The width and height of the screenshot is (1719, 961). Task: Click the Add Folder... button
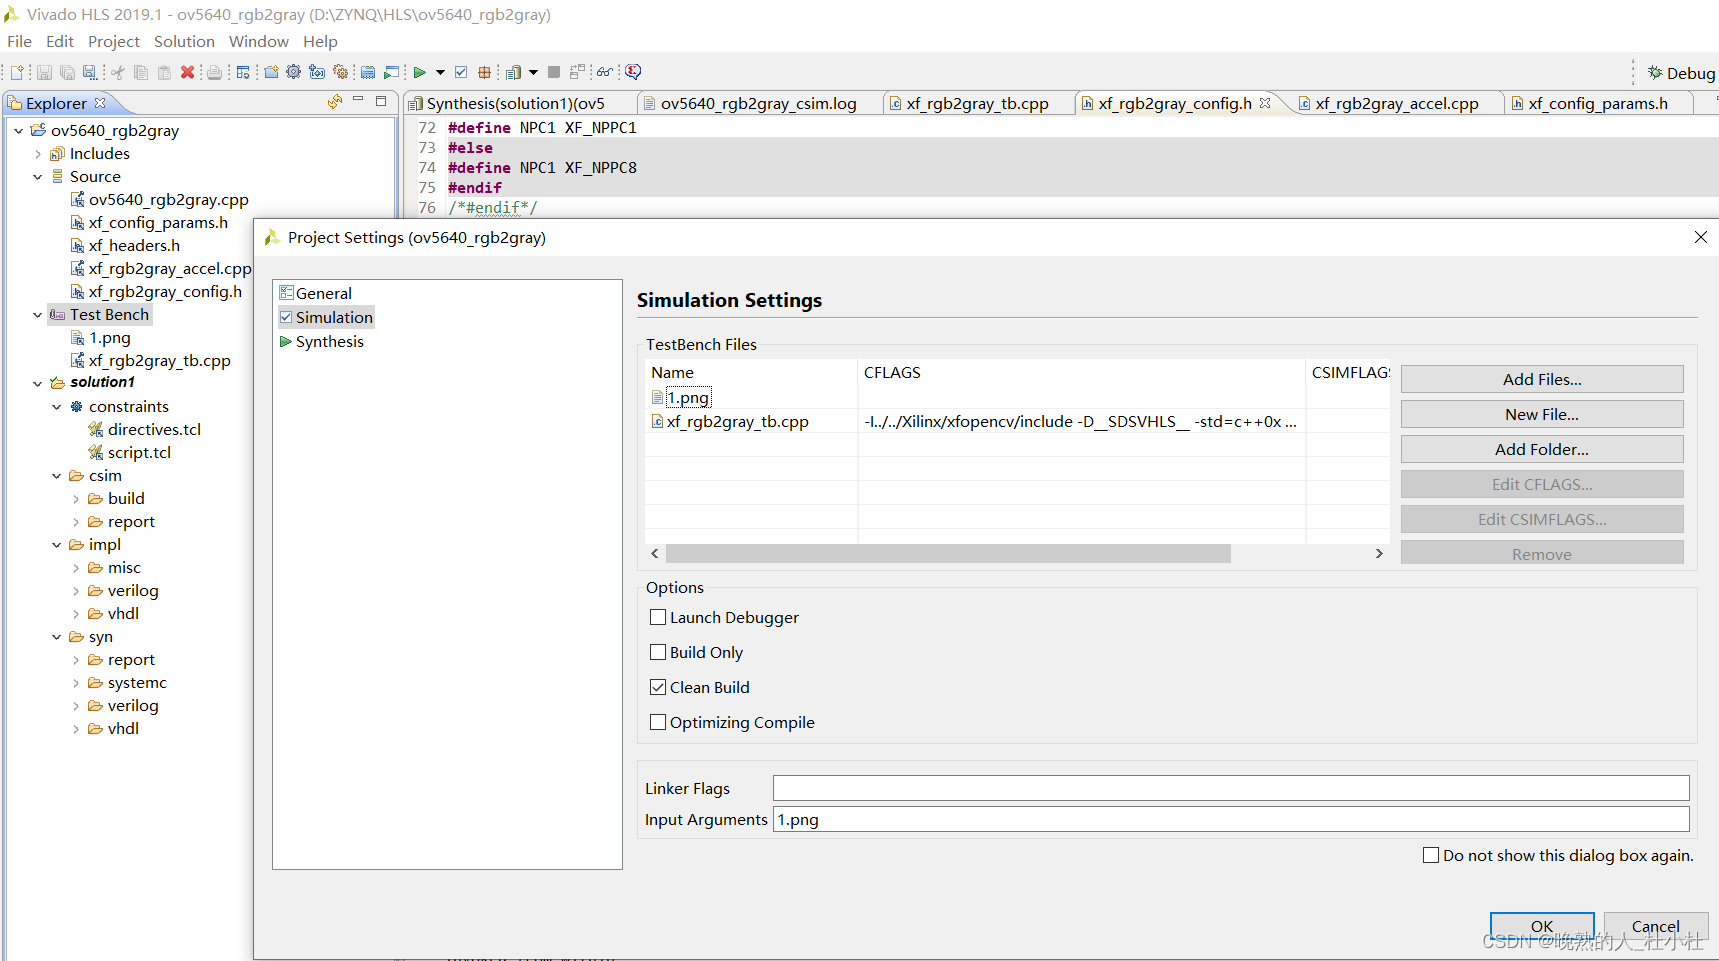(1542, 449)
